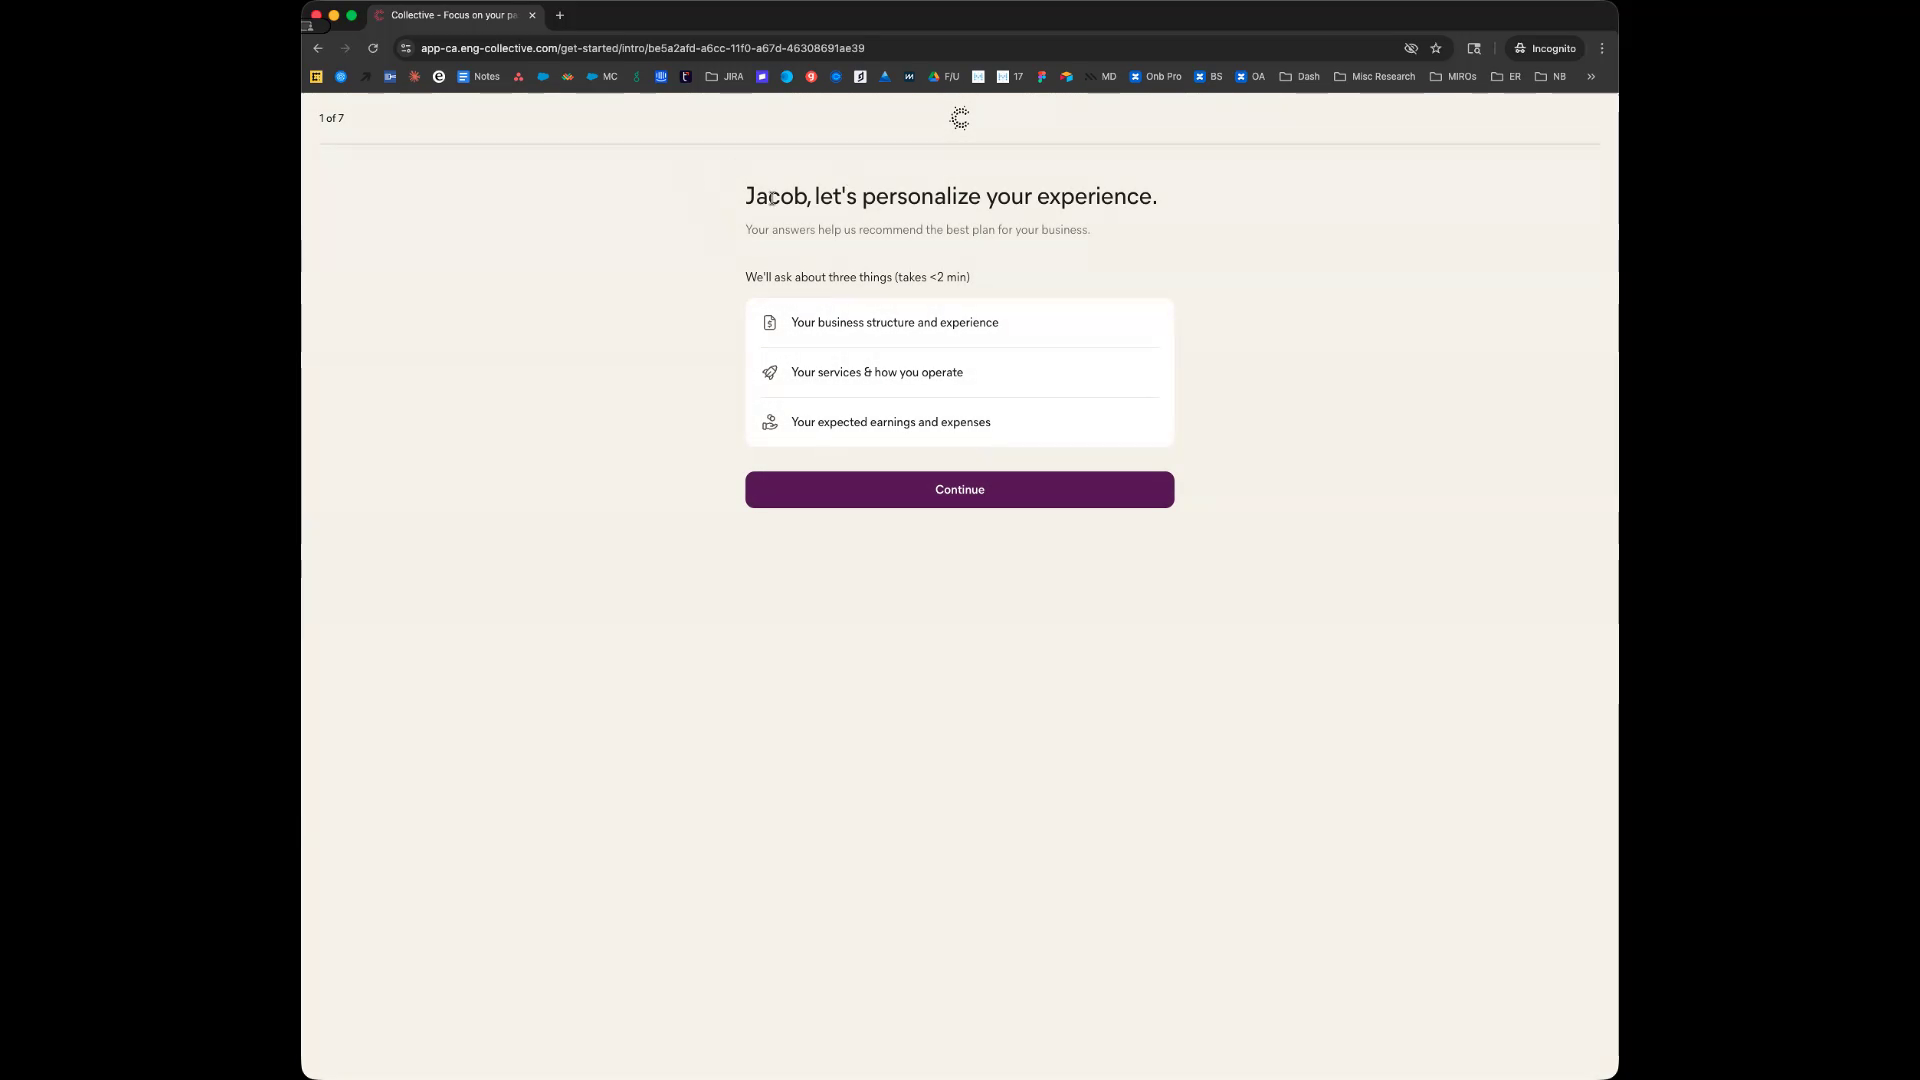View site information icon in address bar
Image resolution: width=1920 pixels, height=1080 pixels.
[x=406, y=48]
